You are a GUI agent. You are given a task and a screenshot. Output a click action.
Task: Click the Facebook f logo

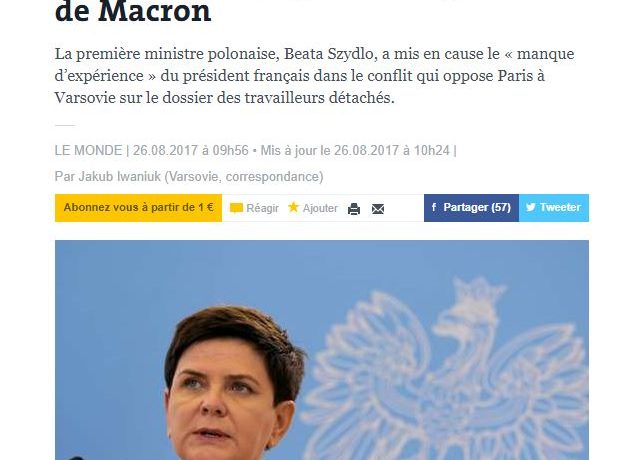(434, 207)
